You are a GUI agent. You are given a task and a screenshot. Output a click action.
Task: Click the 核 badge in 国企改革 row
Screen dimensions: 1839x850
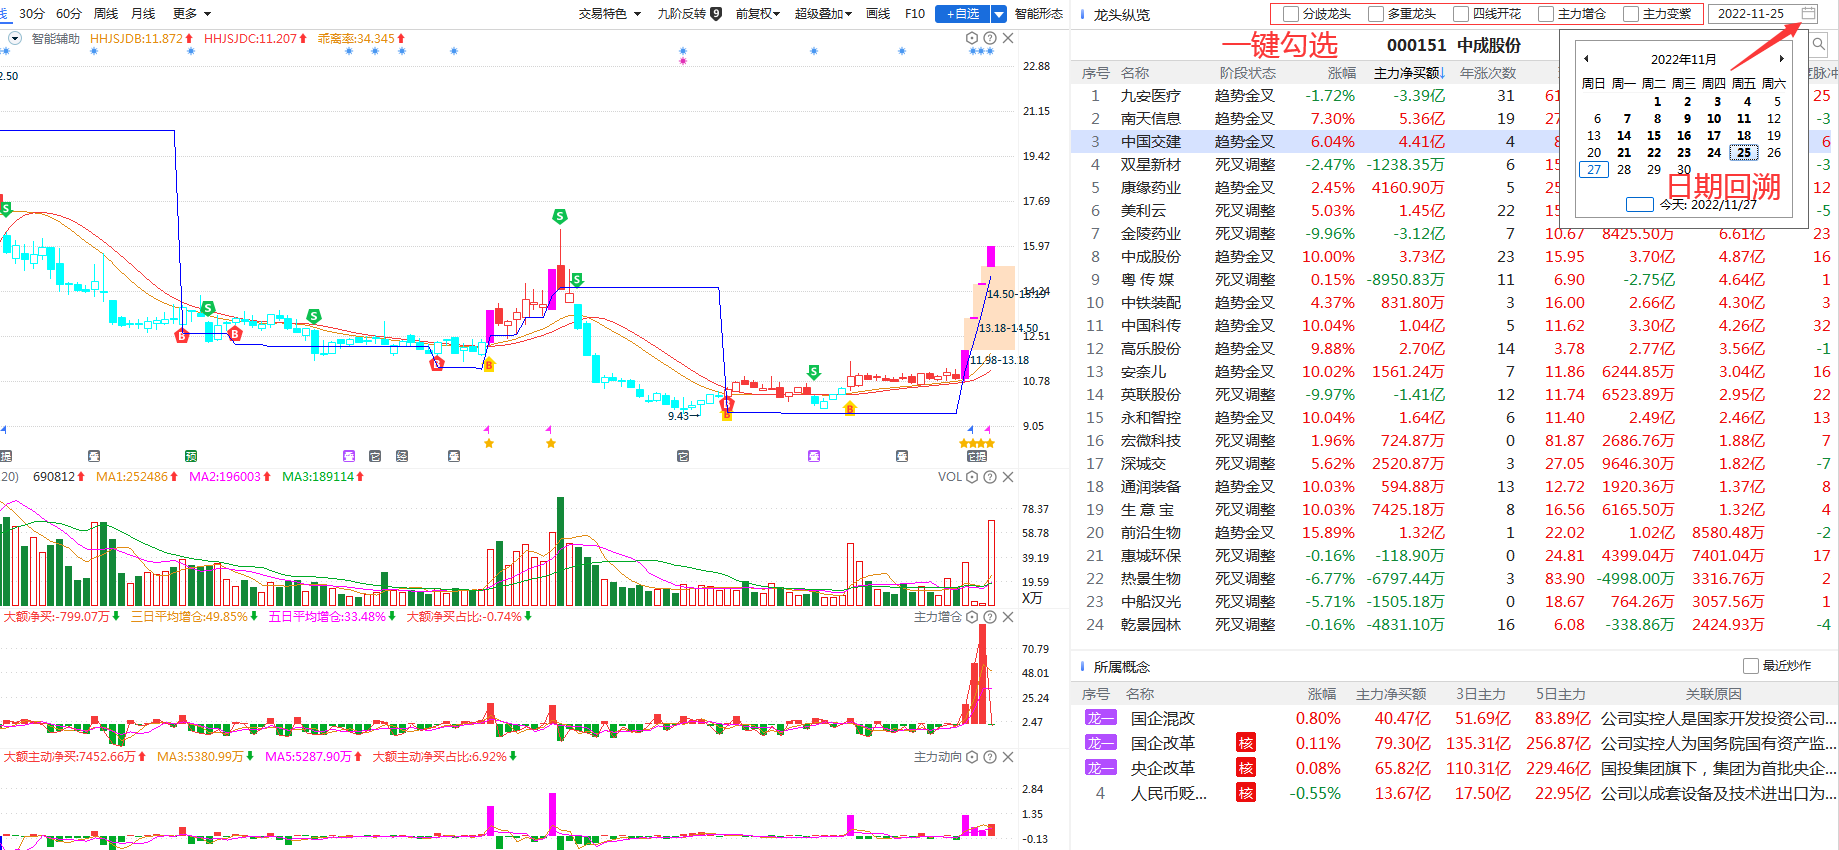pyautogui.click(x=1246, y=743)
